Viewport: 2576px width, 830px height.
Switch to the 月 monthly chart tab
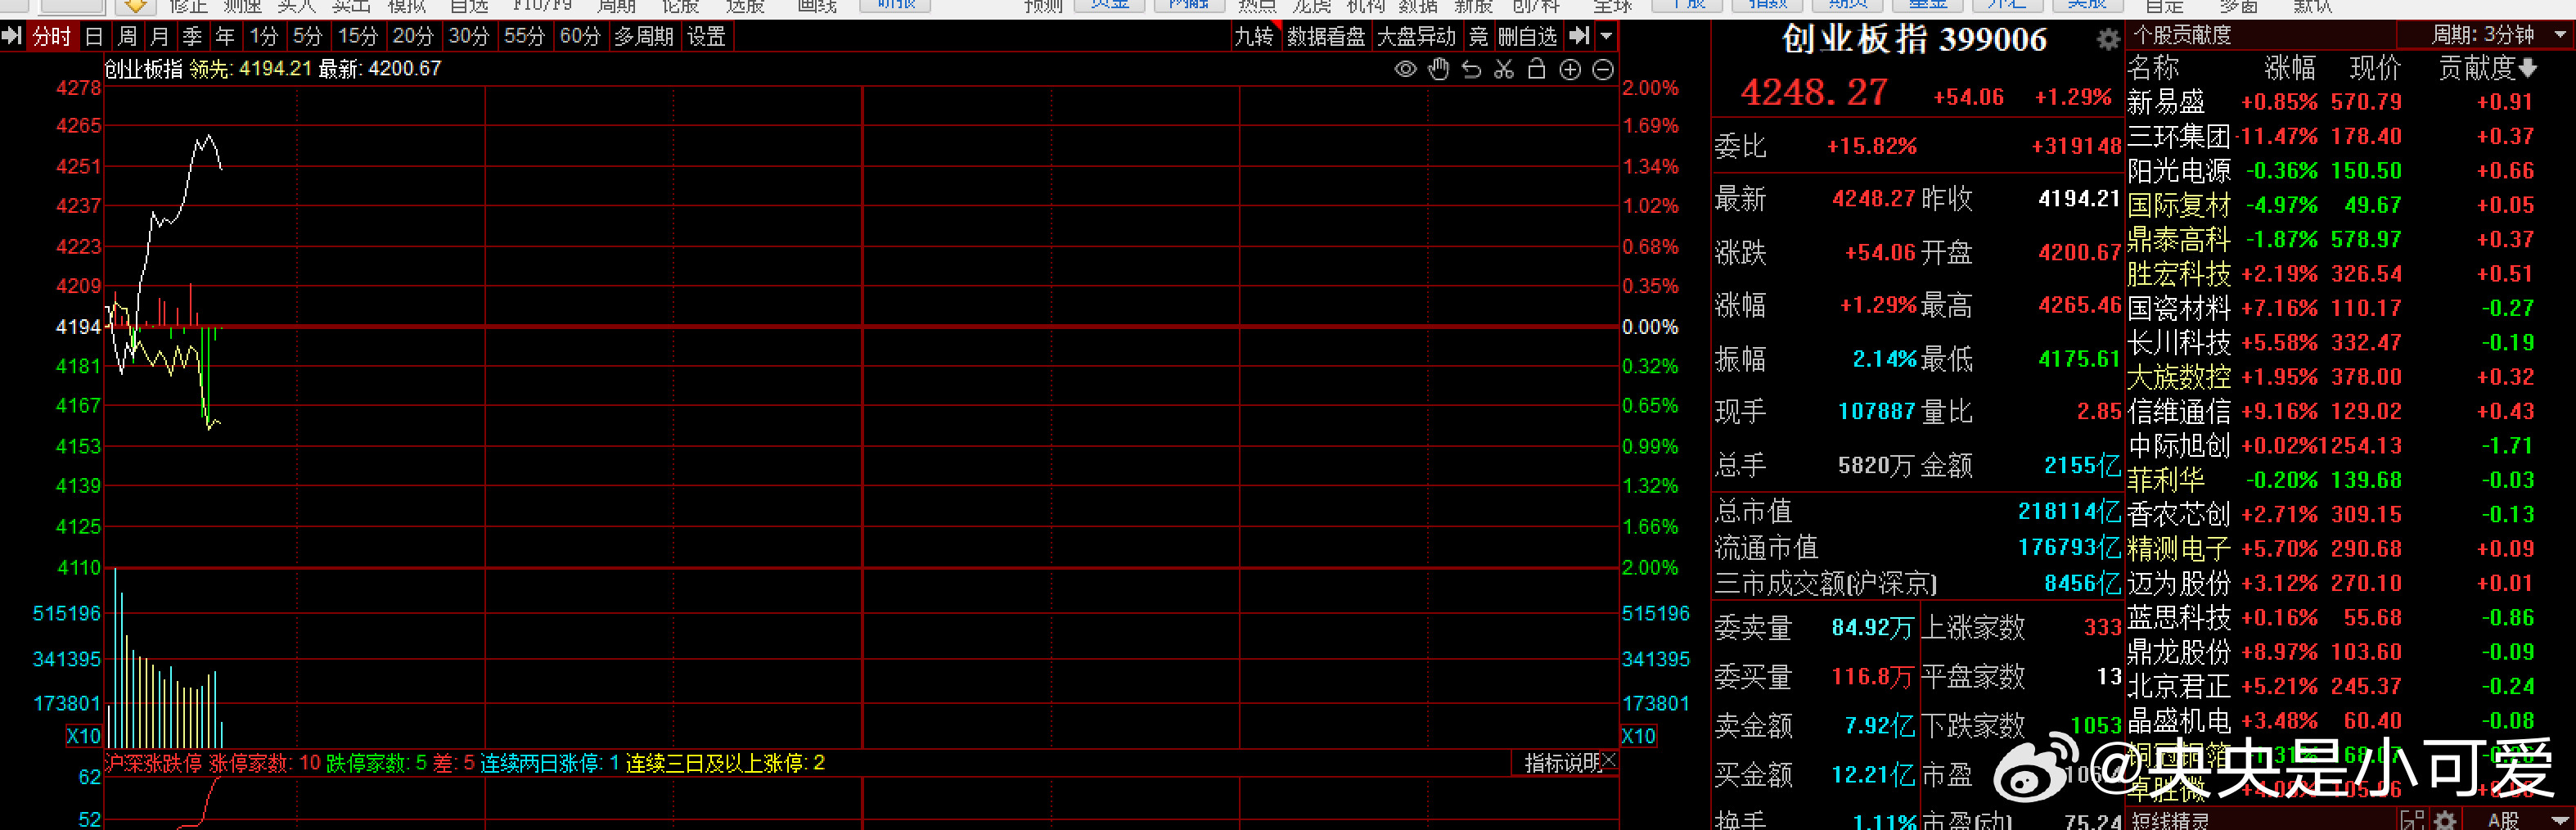(x=159, y=37)
